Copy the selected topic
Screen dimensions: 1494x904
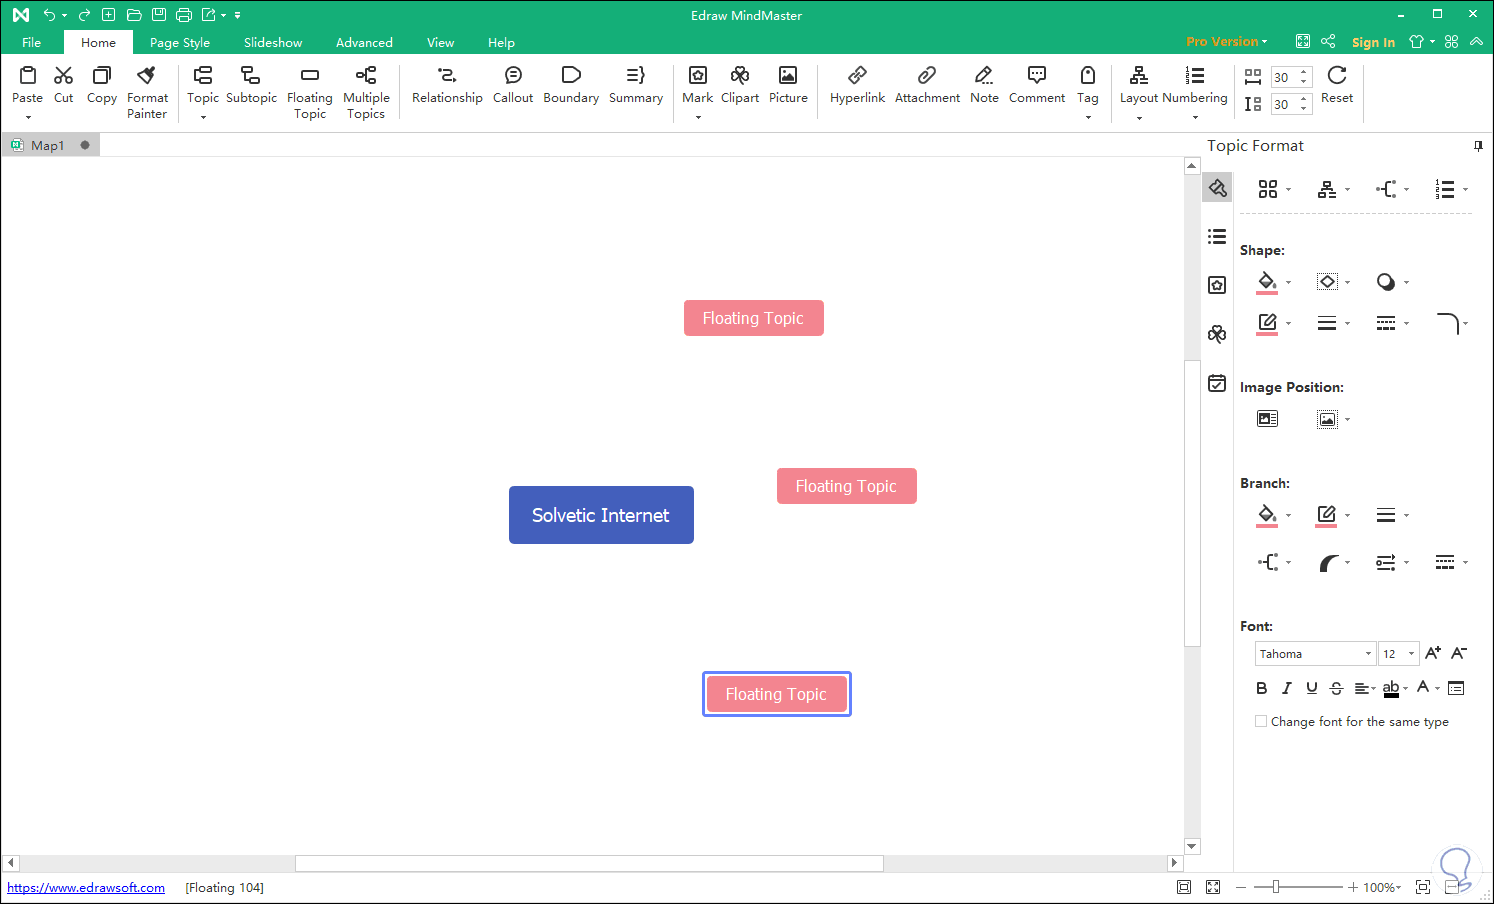coord(102,84)
